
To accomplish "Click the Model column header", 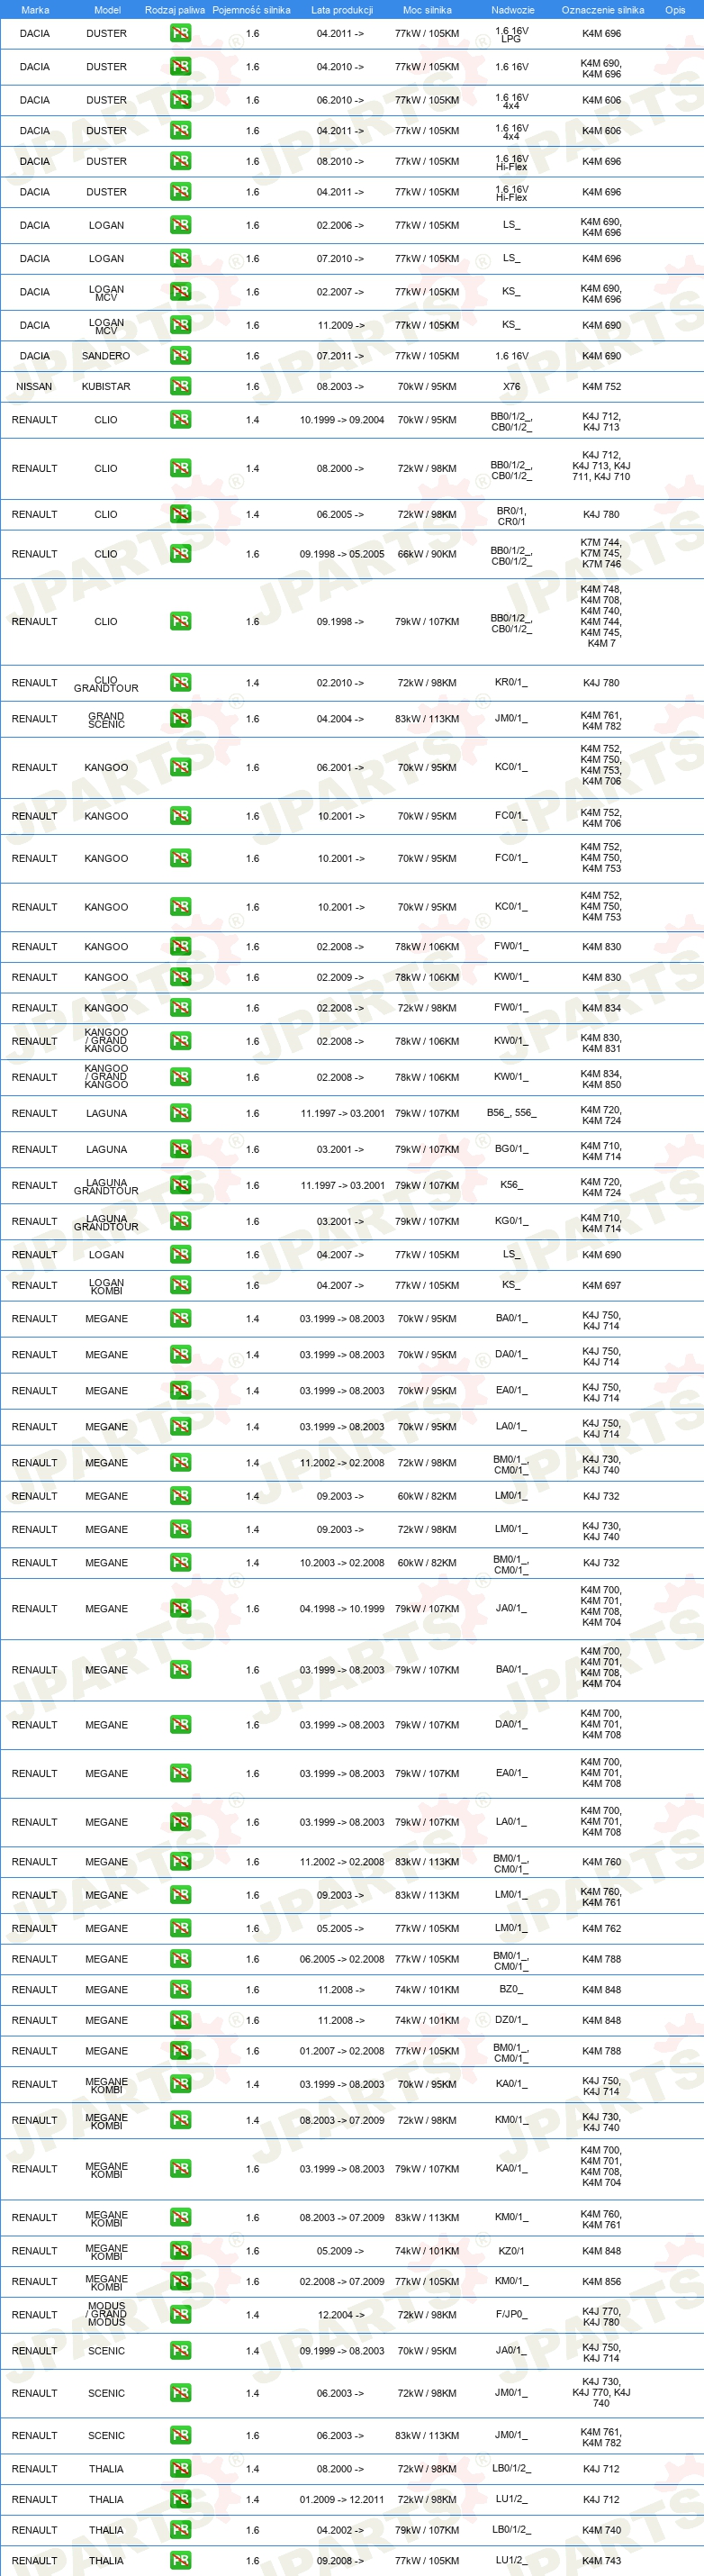I will (x=107, y=10).
